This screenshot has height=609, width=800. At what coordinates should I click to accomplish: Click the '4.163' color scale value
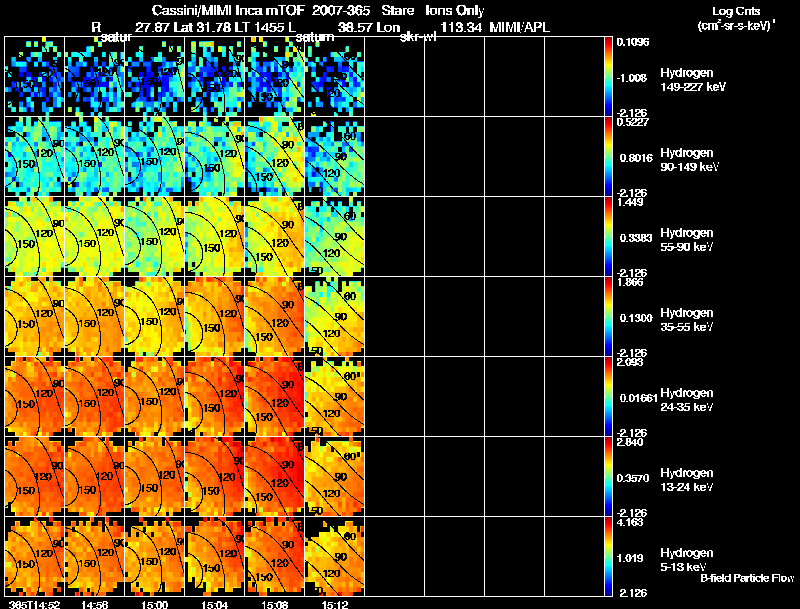pyautogui.click(x=630, y=522)
